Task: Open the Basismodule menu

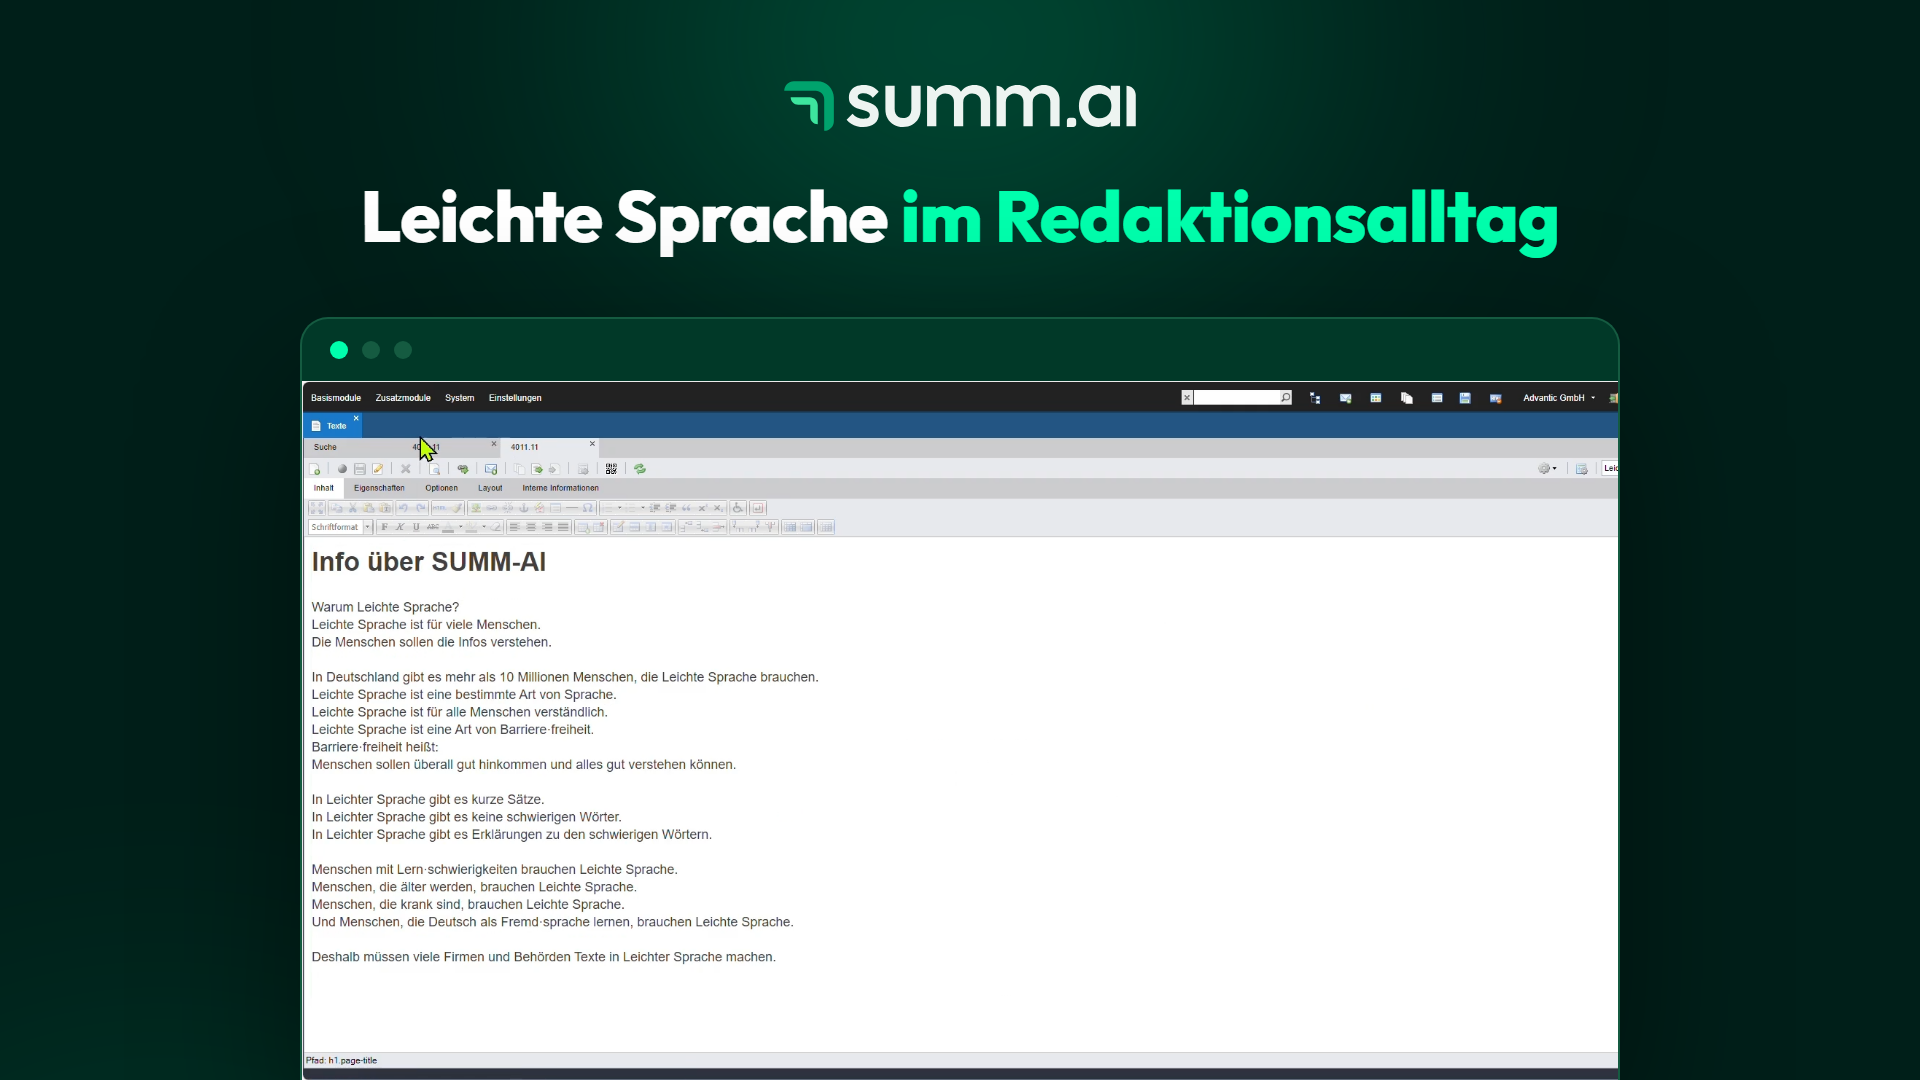Action: coord(336,398)
